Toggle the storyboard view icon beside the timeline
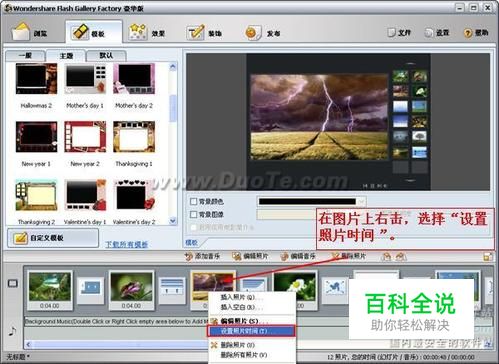This screenshot has width=499, height=364. click(x=13, y=283)
